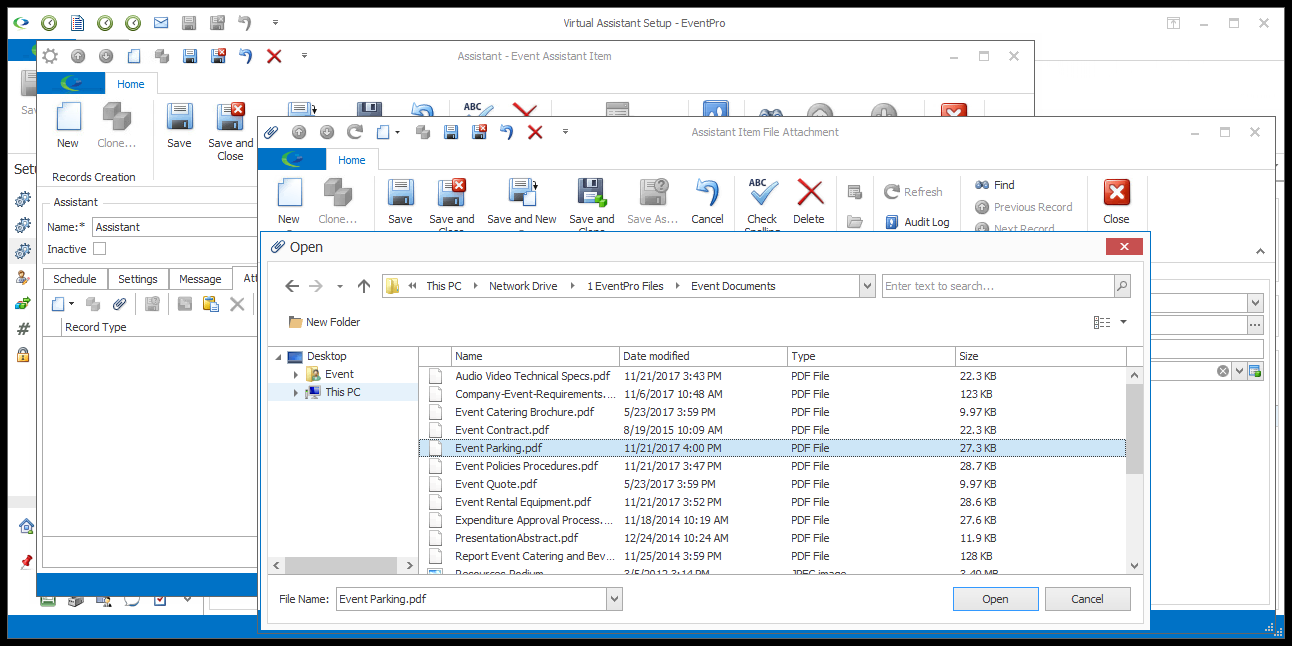This screenshot has width=1292, height=646.
Task: Click the New record icon in File Attachment ribbon
Action: [289, 192]
